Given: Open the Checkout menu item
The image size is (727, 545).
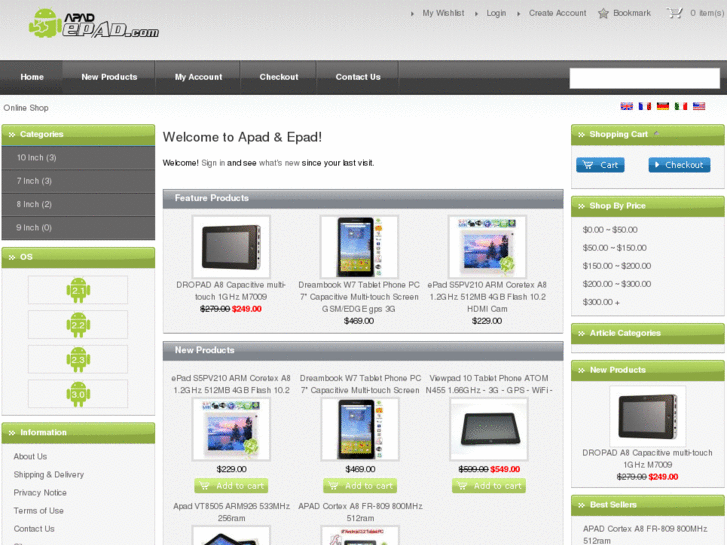Looking at the screenshot, I should (x=279, y=77).
